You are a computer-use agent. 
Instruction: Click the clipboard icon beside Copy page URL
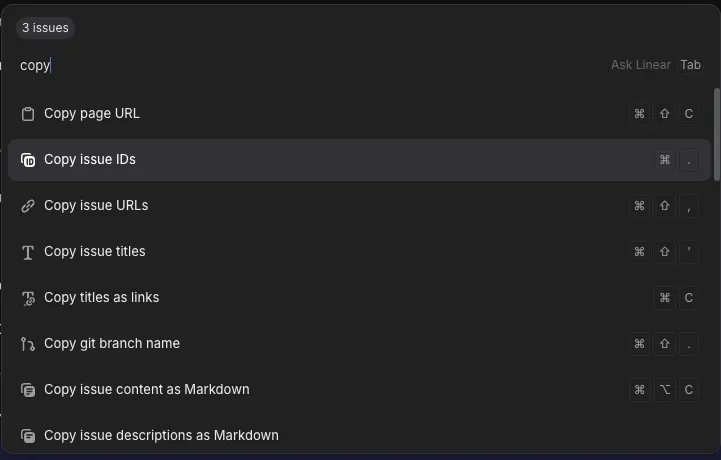(x=28, y=114)
